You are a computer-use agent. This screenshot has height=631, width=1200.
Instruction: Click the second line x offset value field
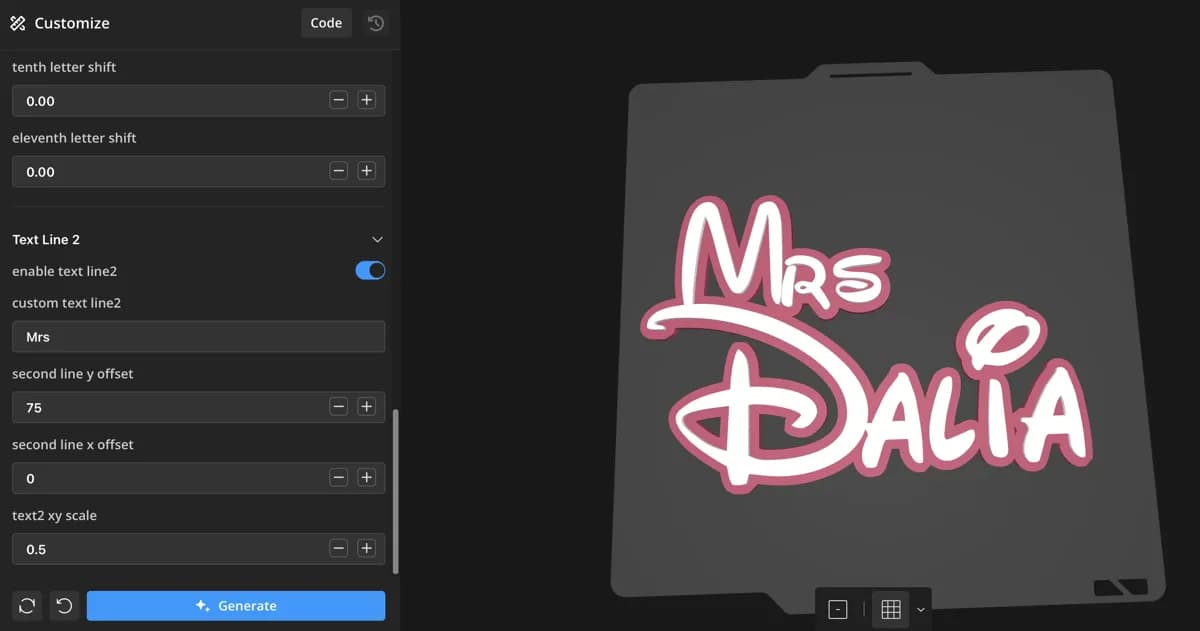click(198, 478)
